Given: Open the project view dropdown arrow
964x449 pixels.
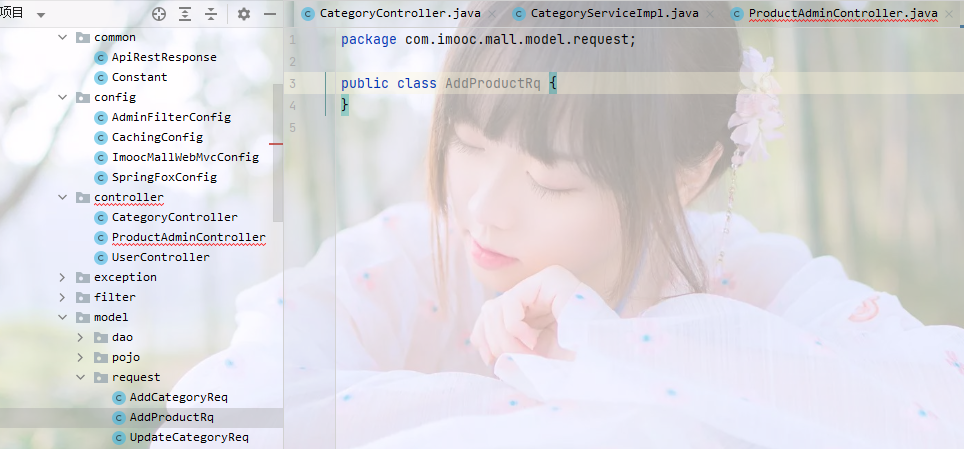Looking at the screenshot, I should click(41, 15).
